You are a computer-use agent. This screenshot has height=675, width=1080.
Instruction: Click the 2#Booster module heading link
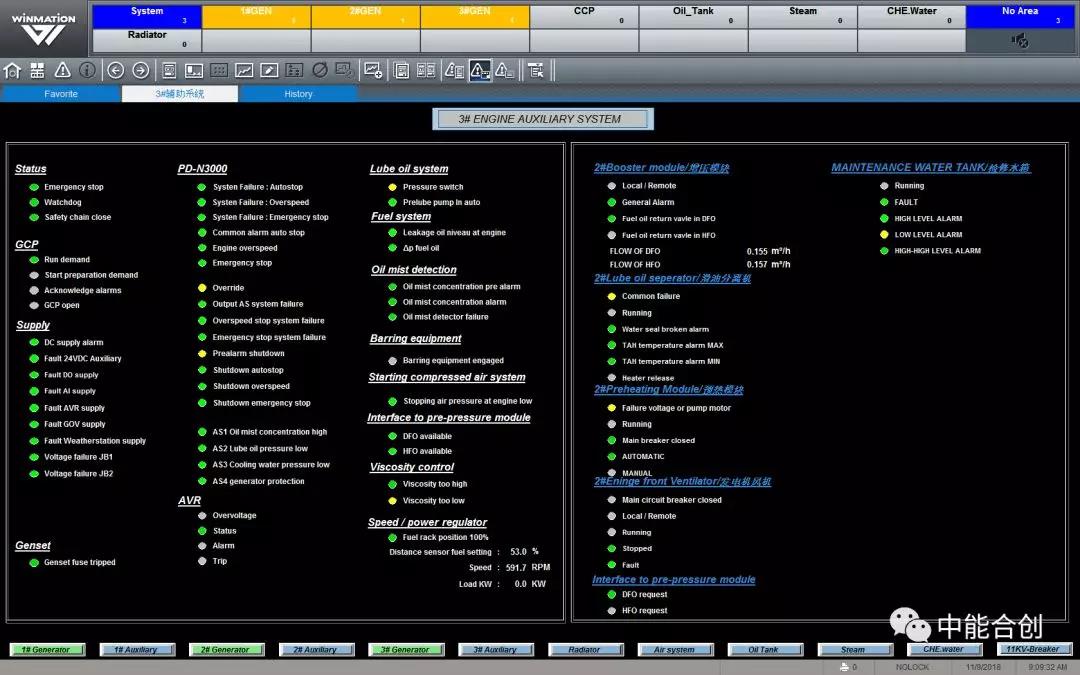coord(661,168)
